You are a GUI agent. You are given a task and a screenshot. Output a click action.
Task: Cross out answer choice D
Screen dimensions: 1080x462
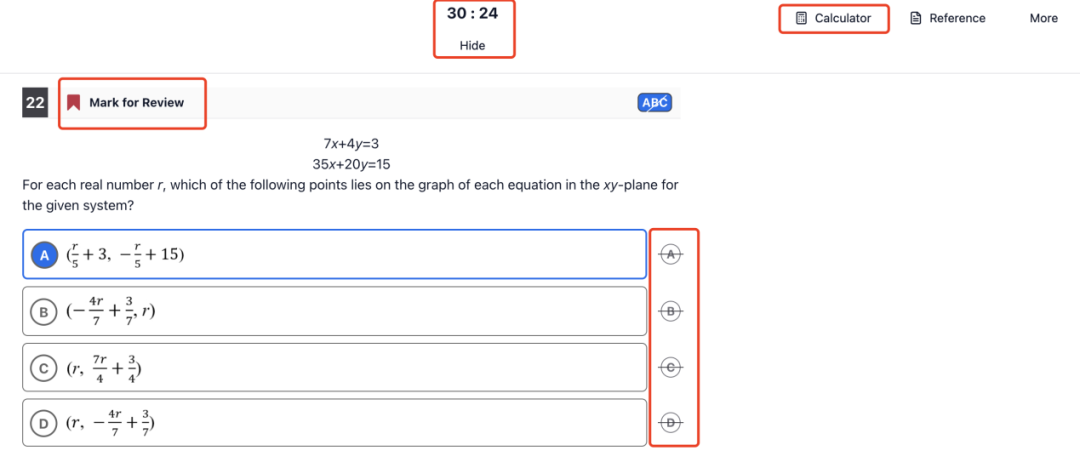tap(672, 422)
